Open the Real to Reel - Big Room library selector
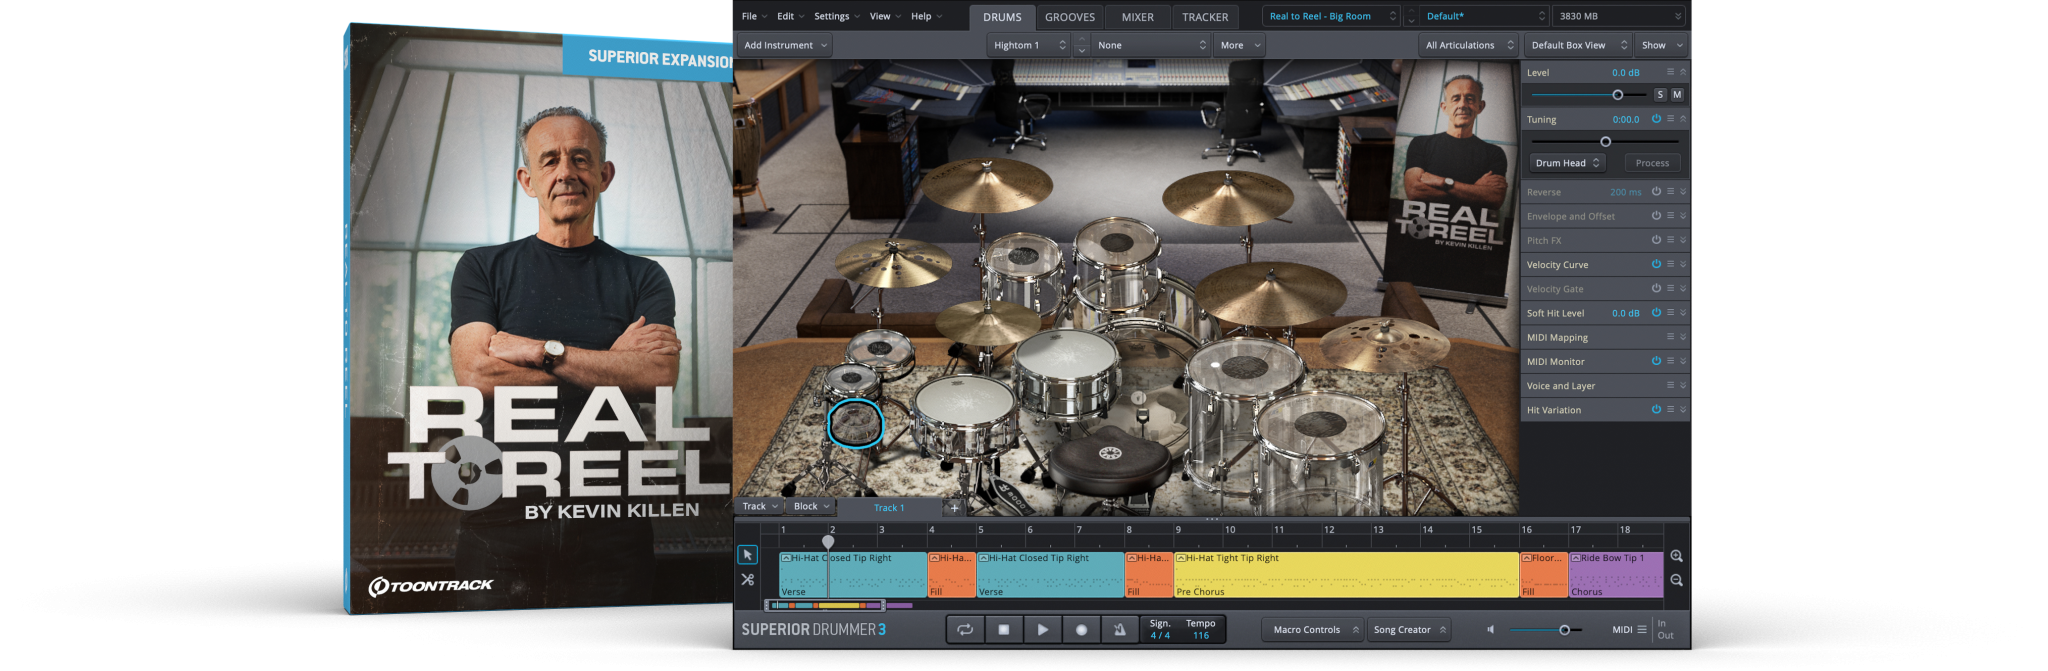 [1332, 16]
